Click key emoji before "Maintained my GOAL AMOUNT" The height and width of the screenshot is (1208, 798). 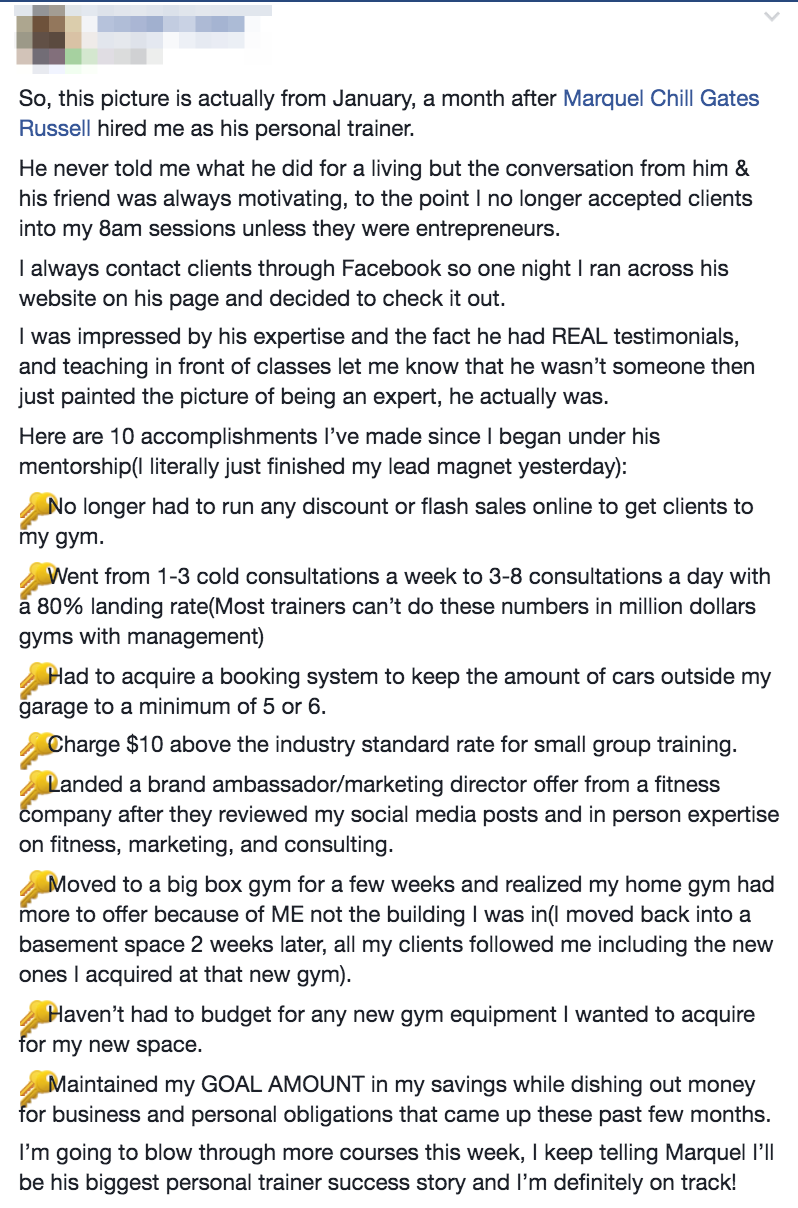(34, 1086)
